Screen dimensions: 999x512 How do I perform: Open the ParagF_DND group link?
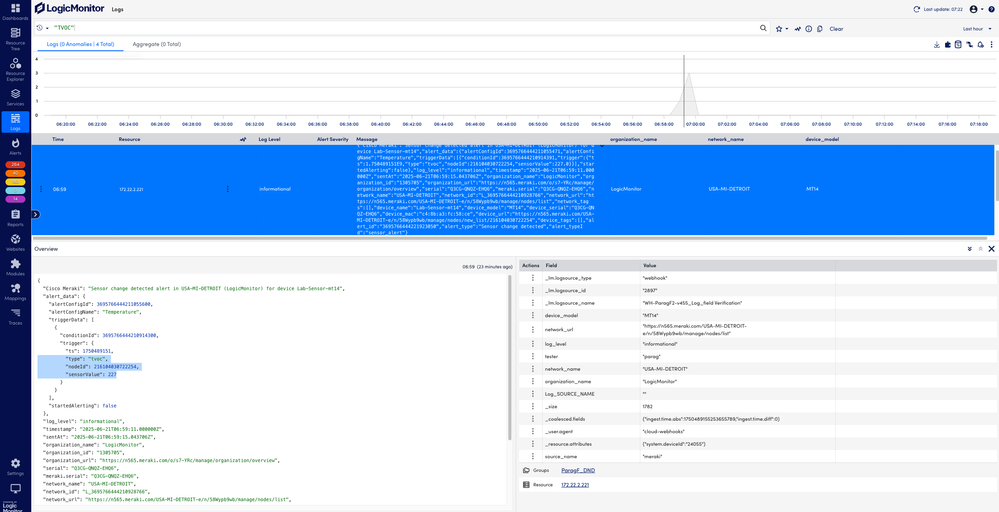tap(579, 470)
